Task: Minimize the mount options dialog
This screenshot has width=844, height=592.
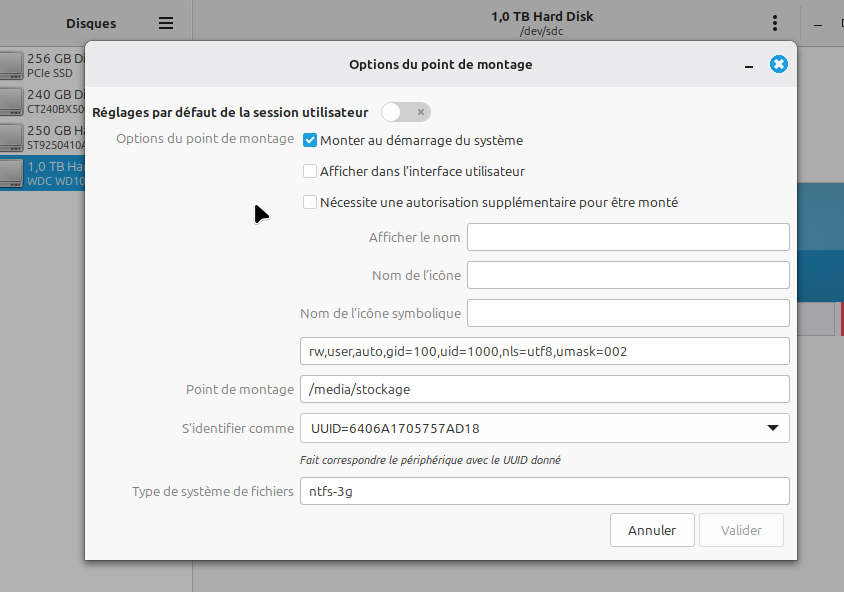Action: 748,65
